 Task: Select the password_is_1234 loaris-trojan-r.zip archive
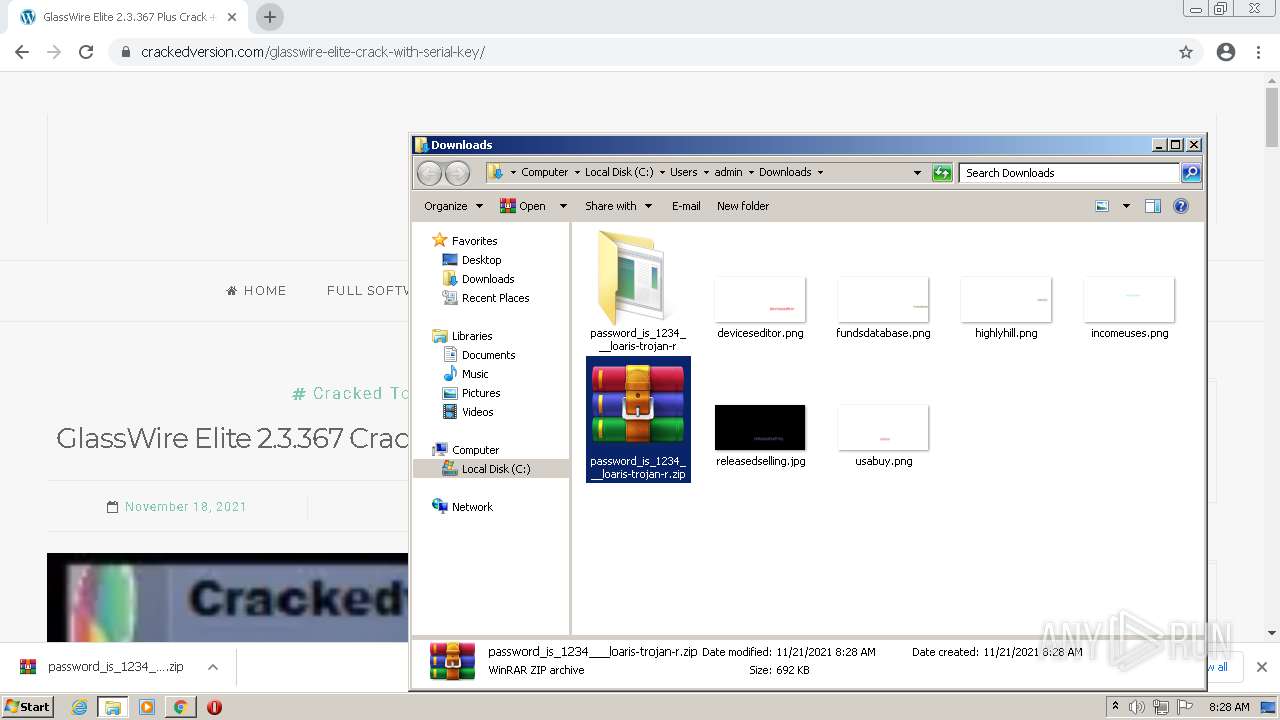[x=638, y=419]
